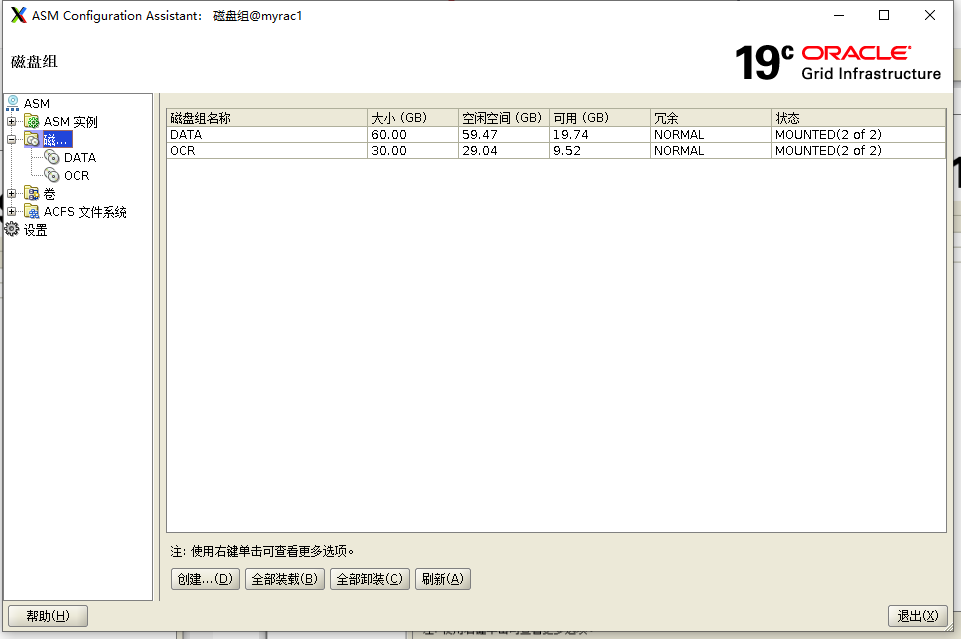
Task: Maximize the ASM Configuration Assistant window
Action: pyautogui.click(x=884, y=15)
